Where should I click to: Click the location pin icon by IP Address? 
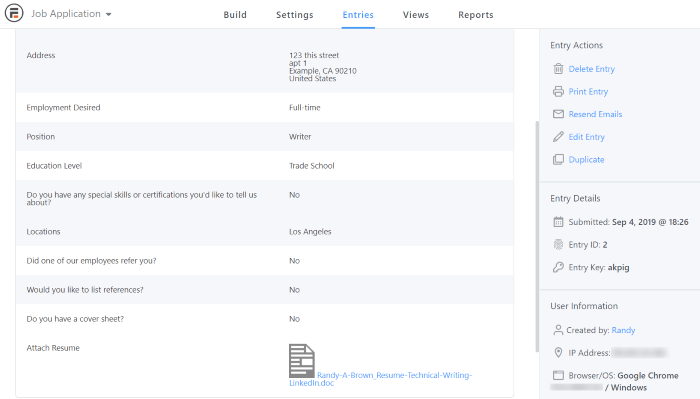pos(558,353)
